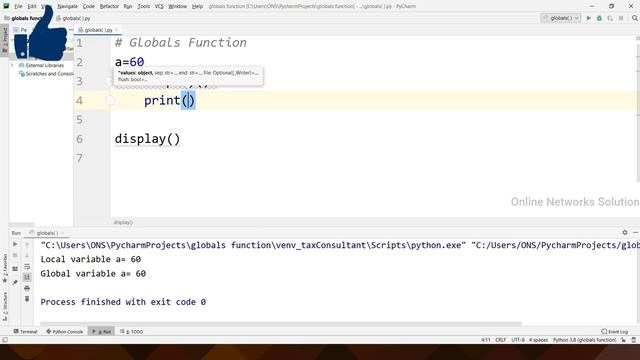The height and width of the screenshot is (360, 640).
Task: Open the Edit menu
Action: (32, 6)
